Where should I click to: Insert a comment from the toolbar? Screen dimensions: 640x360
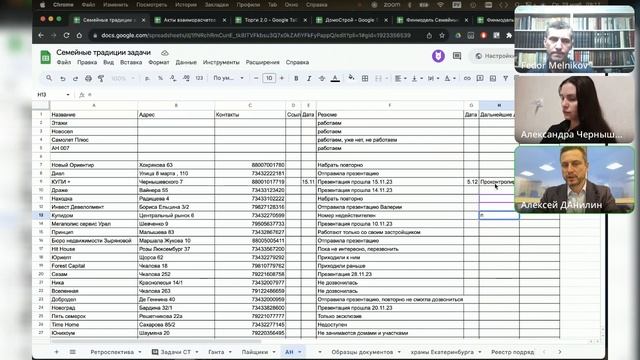(x=480, y=78)
